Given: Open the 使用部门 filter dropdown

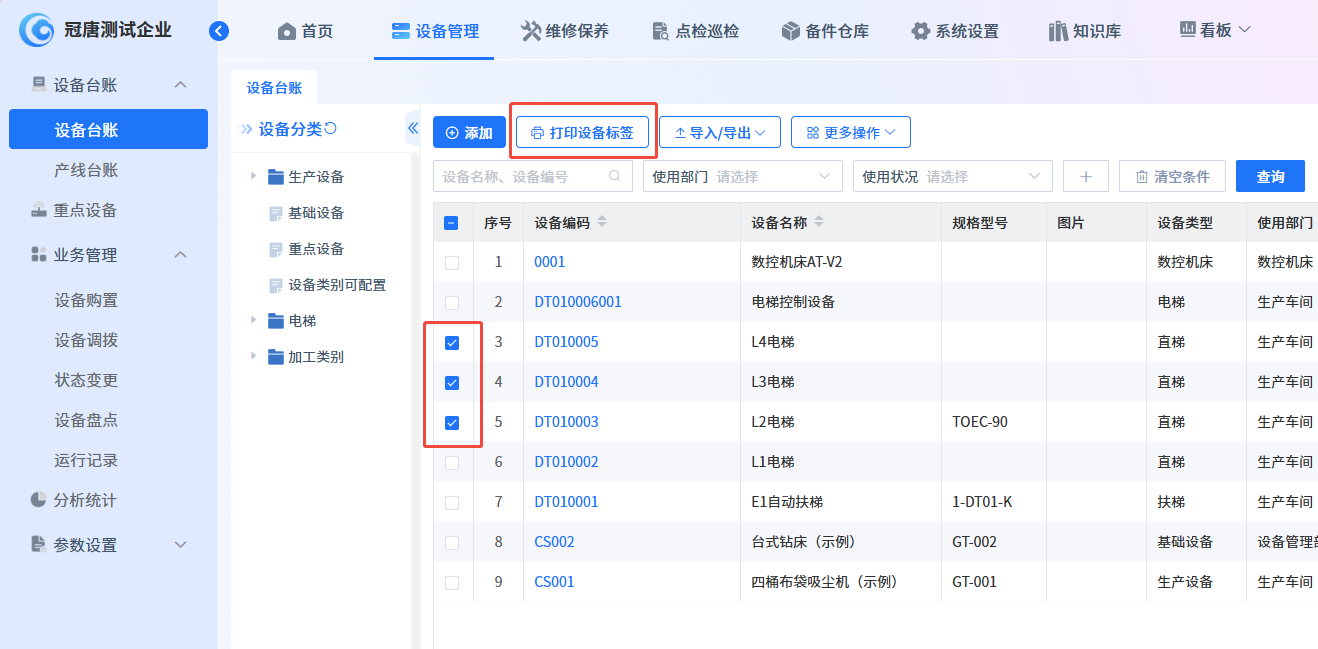Looking at the screenshot, I should click(742, 177).
